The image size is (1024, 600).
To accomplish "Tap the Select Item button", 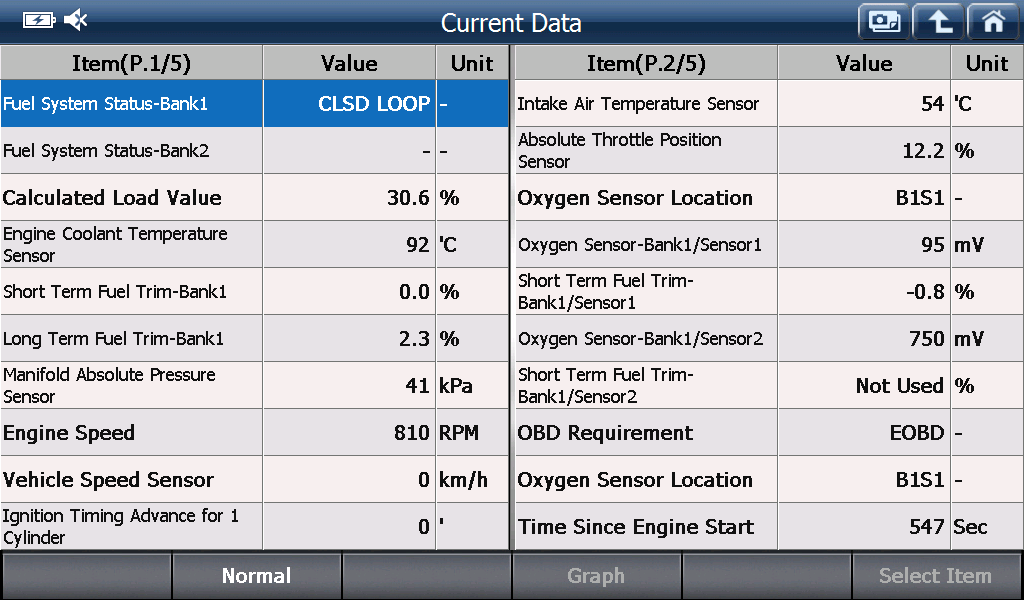I will click(x=935, y=576).
